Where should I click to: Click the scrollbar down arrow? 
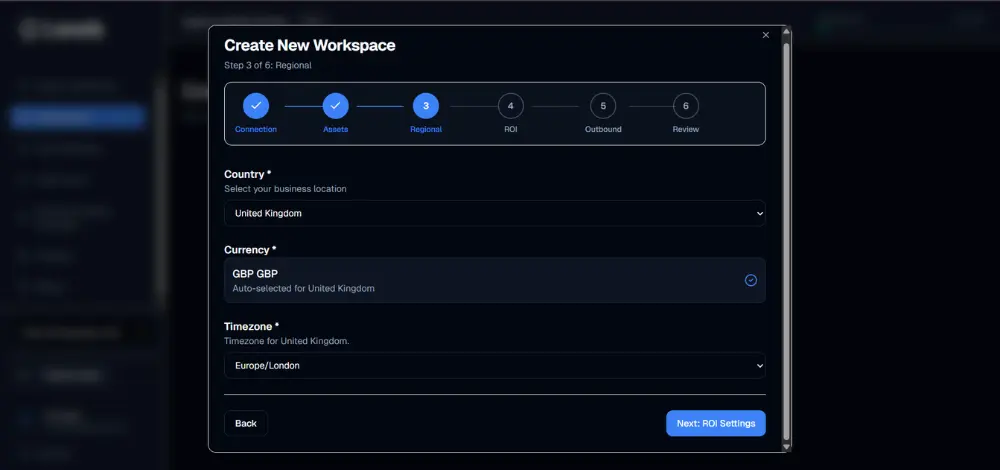tap(786, 448)
